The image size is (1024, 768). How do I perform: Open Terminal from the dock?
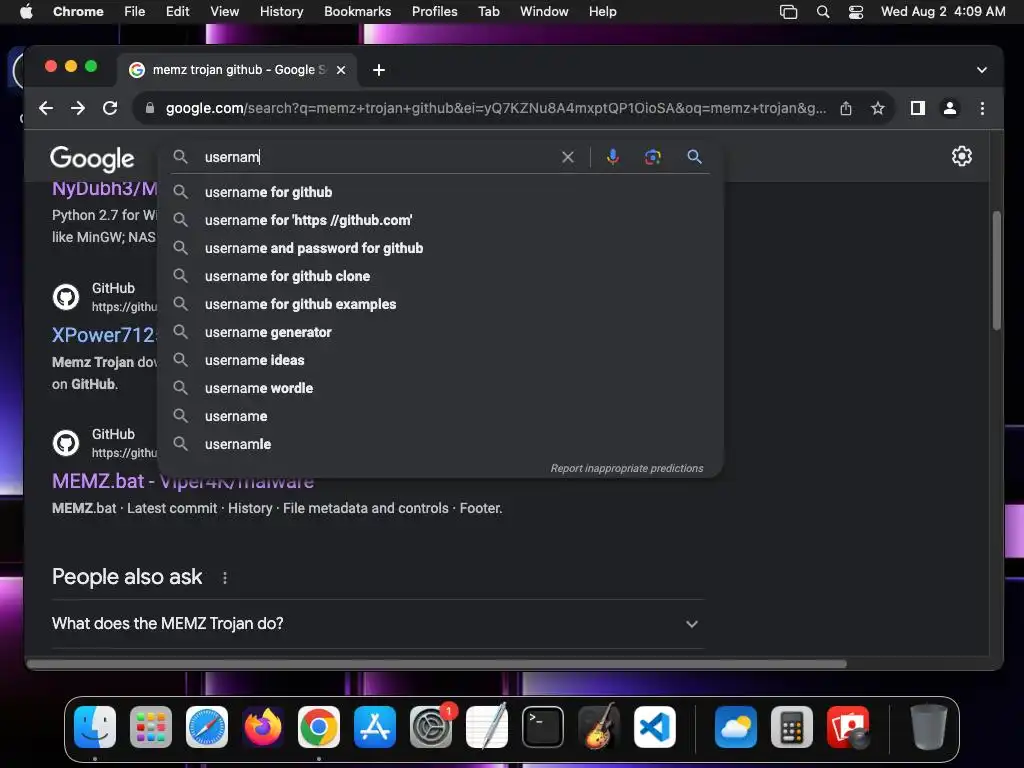(543, 727)
